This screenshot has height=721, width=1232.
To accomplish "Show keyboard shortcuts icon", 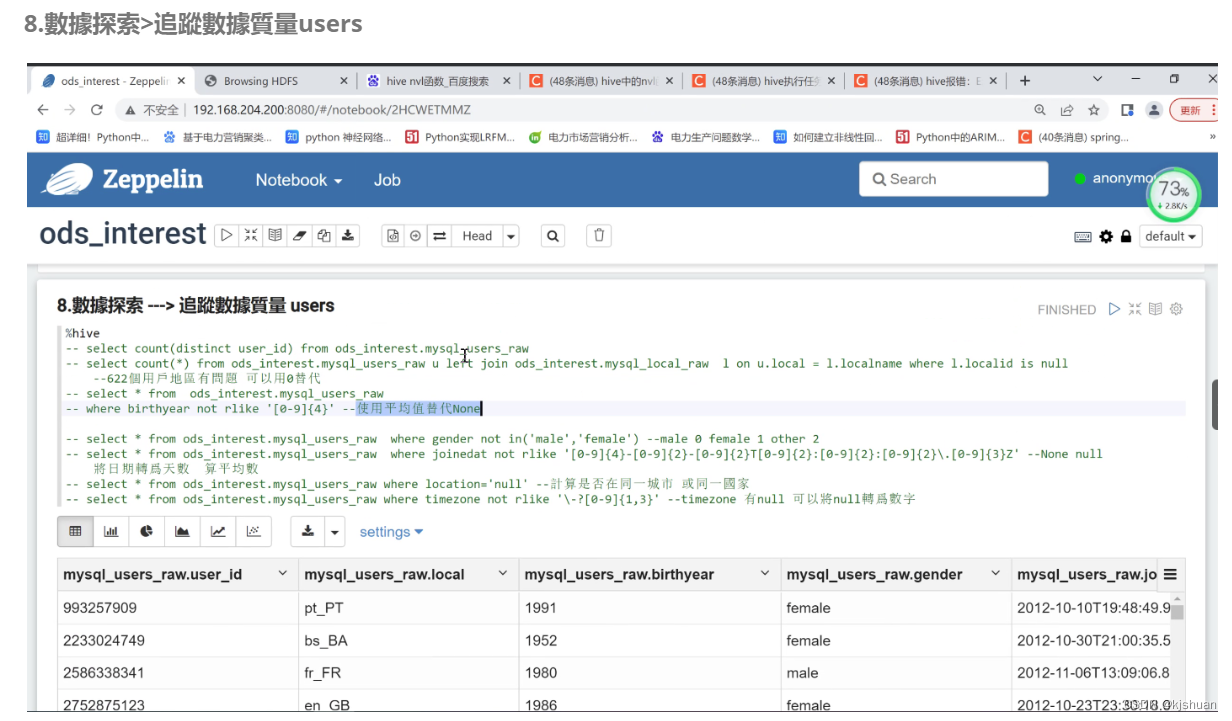I will (1083, 237).
